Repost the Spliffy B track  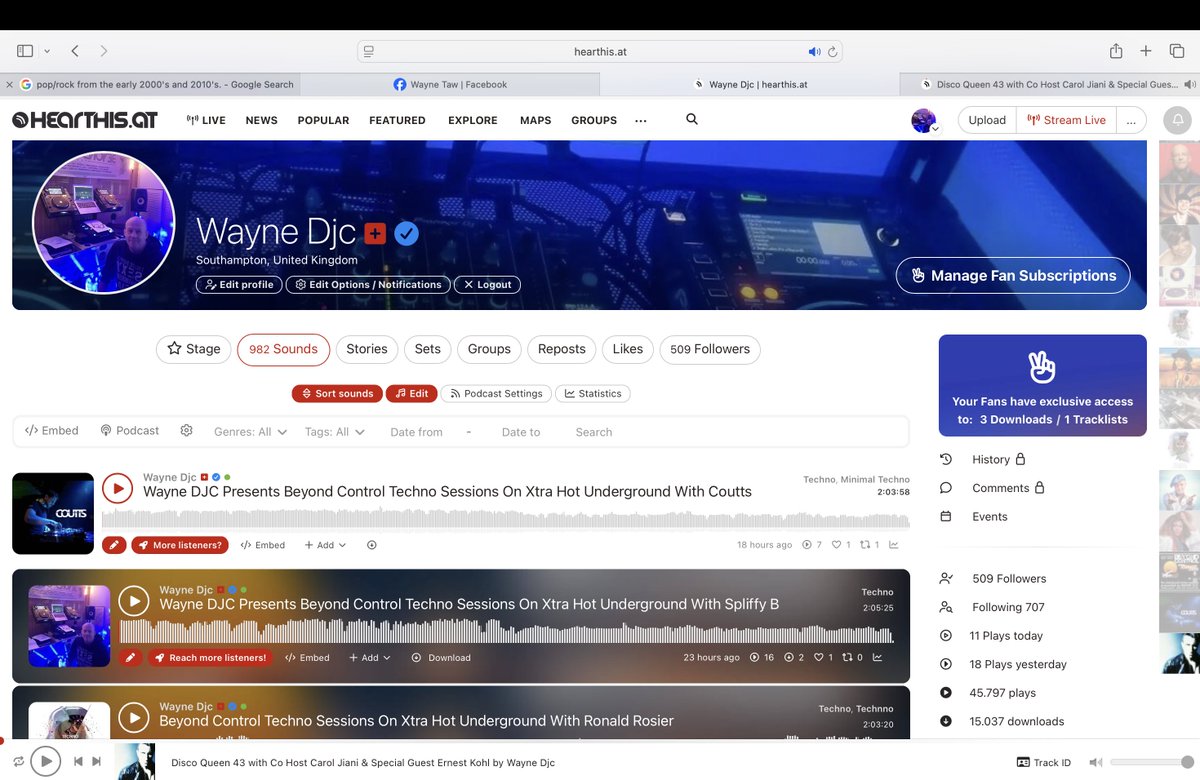(847, 658)
